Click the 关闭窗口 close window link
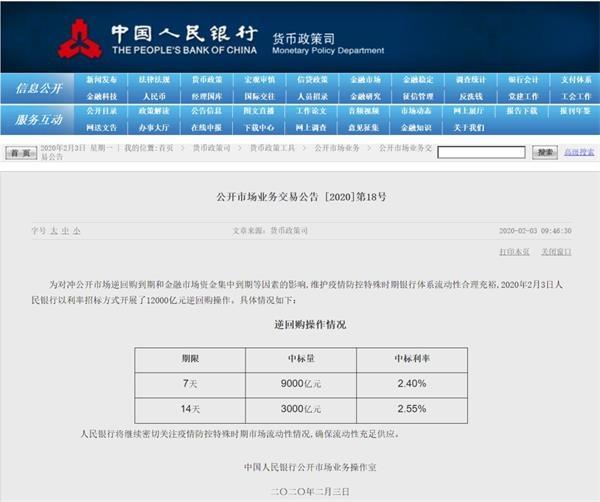 [x=556, y=252]
